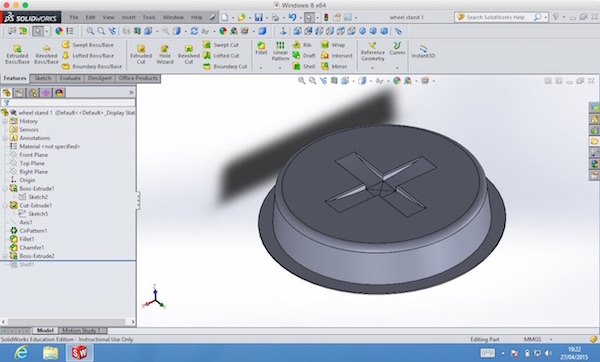Image resolution: width=600 pixels, height=362 pixels.
Task: Click the feature tree horizontal scrollbar
Action: [68, 322]
